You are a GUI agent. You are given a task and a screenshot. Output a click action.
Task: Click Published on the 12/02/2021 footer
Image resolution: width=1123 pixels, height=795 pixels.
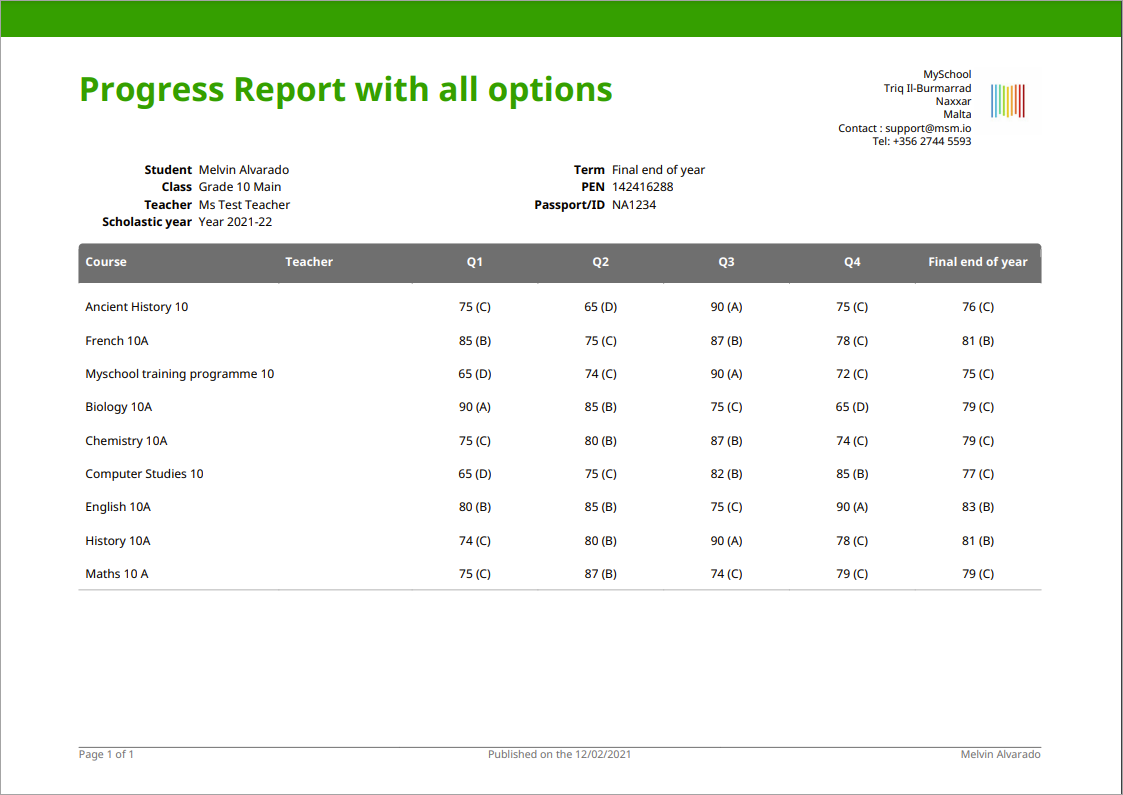[559, 754]
